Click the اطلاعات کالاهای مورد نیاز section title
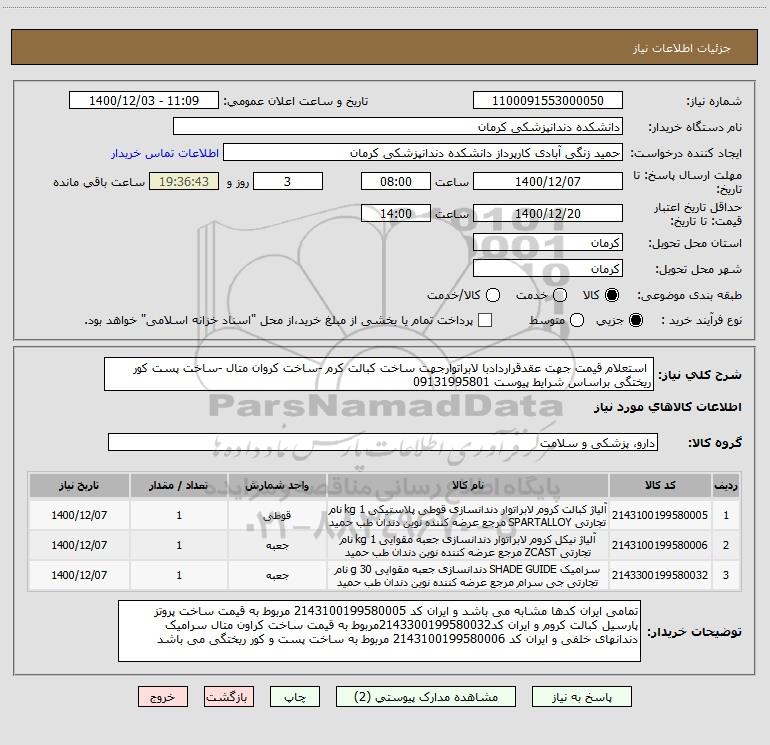This screenshot has width=770, height=745. 668,407
